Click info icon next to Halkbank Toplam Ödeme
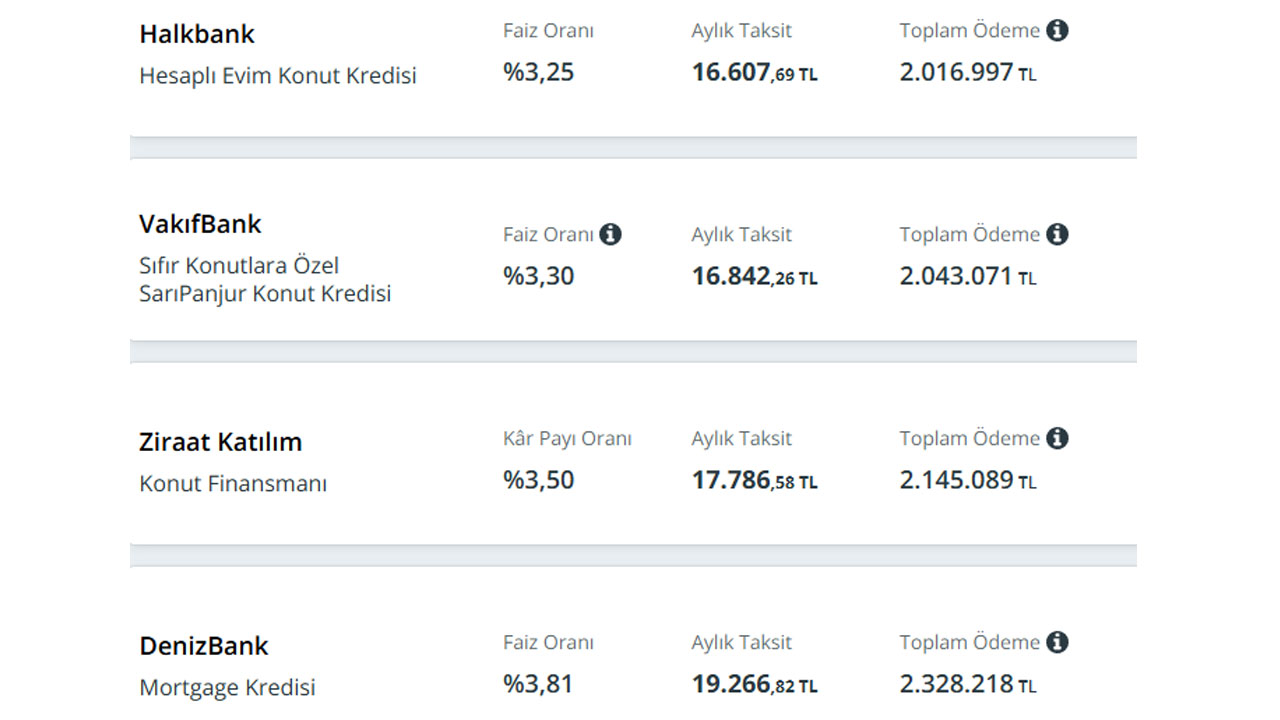 pyautogui.click(x=1057, y=30)
